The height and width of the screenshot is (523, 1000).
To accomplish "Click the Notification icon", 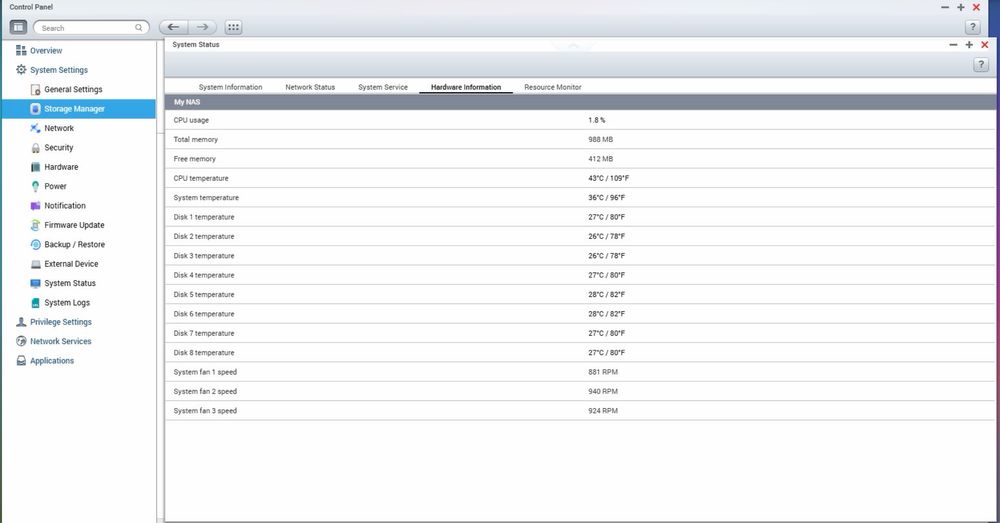I will tap(36, 205).
